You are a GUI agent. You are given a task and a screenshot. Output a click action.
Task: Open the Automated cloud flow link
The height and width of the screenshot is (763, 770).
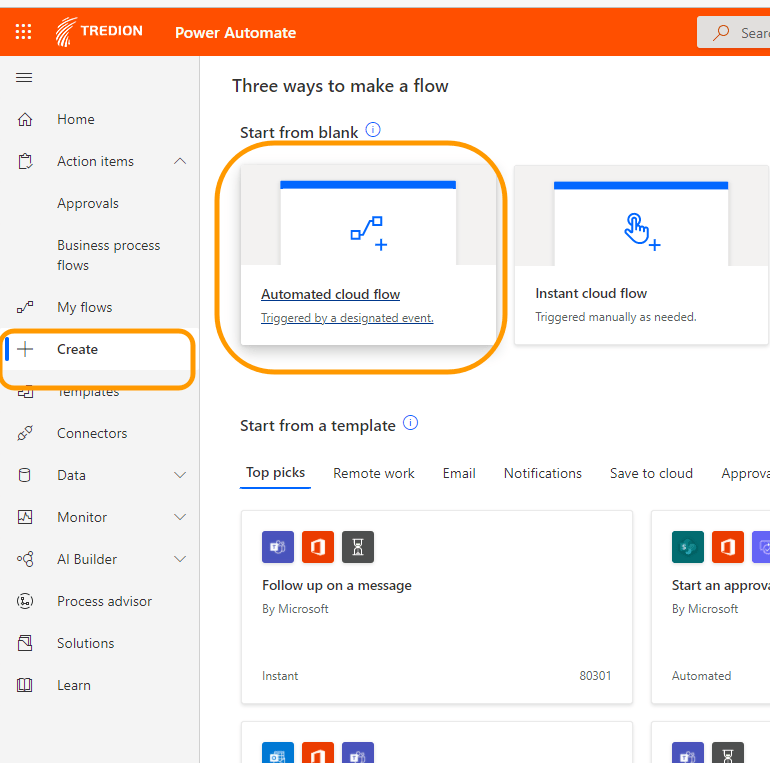coord(330,295)
